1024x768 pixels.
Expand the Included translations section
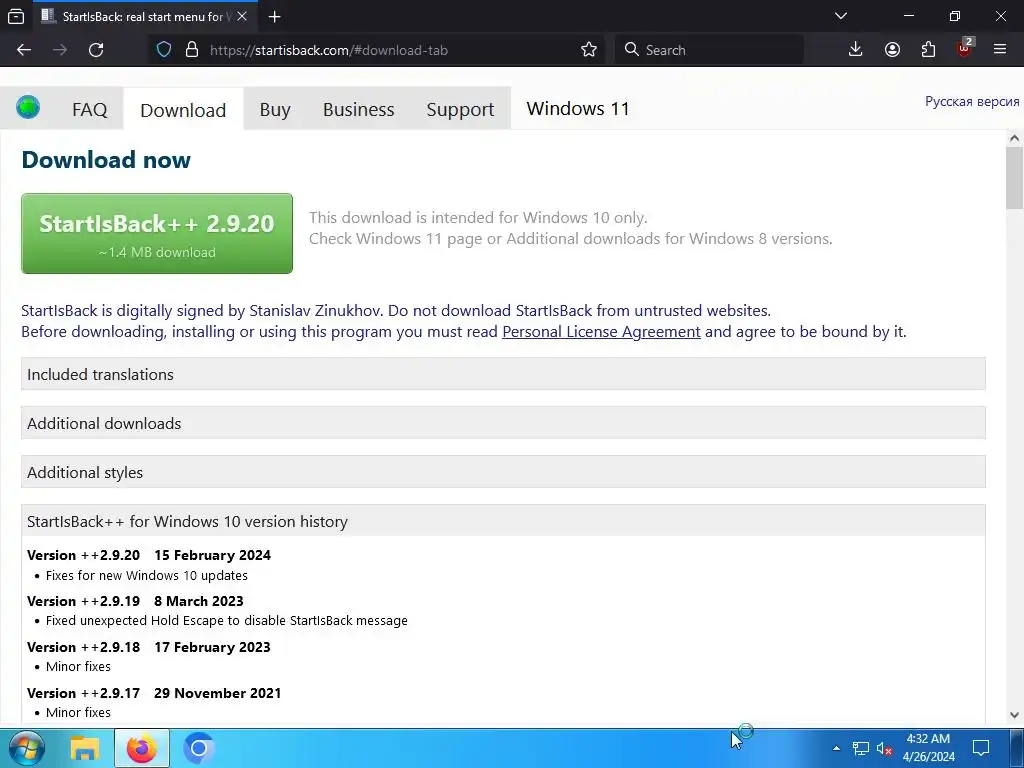point(503,374)
